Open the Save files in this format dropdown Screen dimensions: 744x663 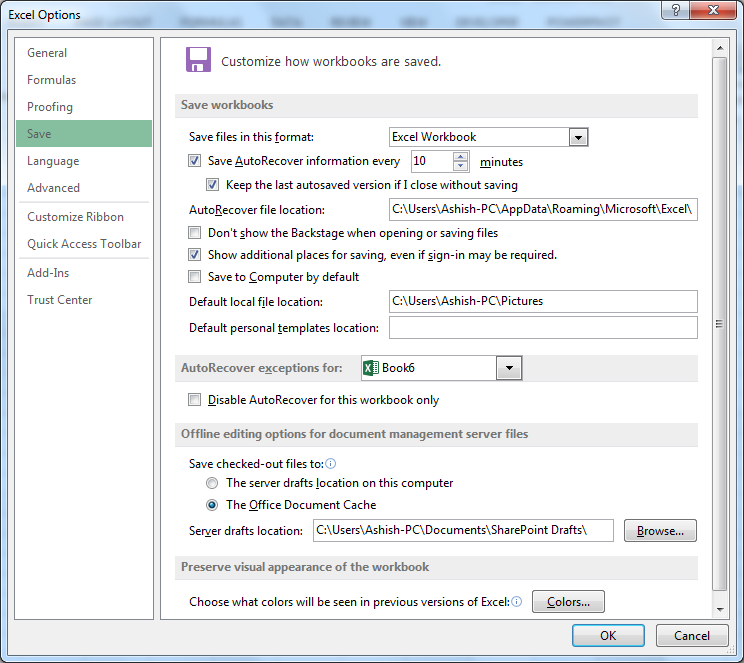click(x=578, y=137)
